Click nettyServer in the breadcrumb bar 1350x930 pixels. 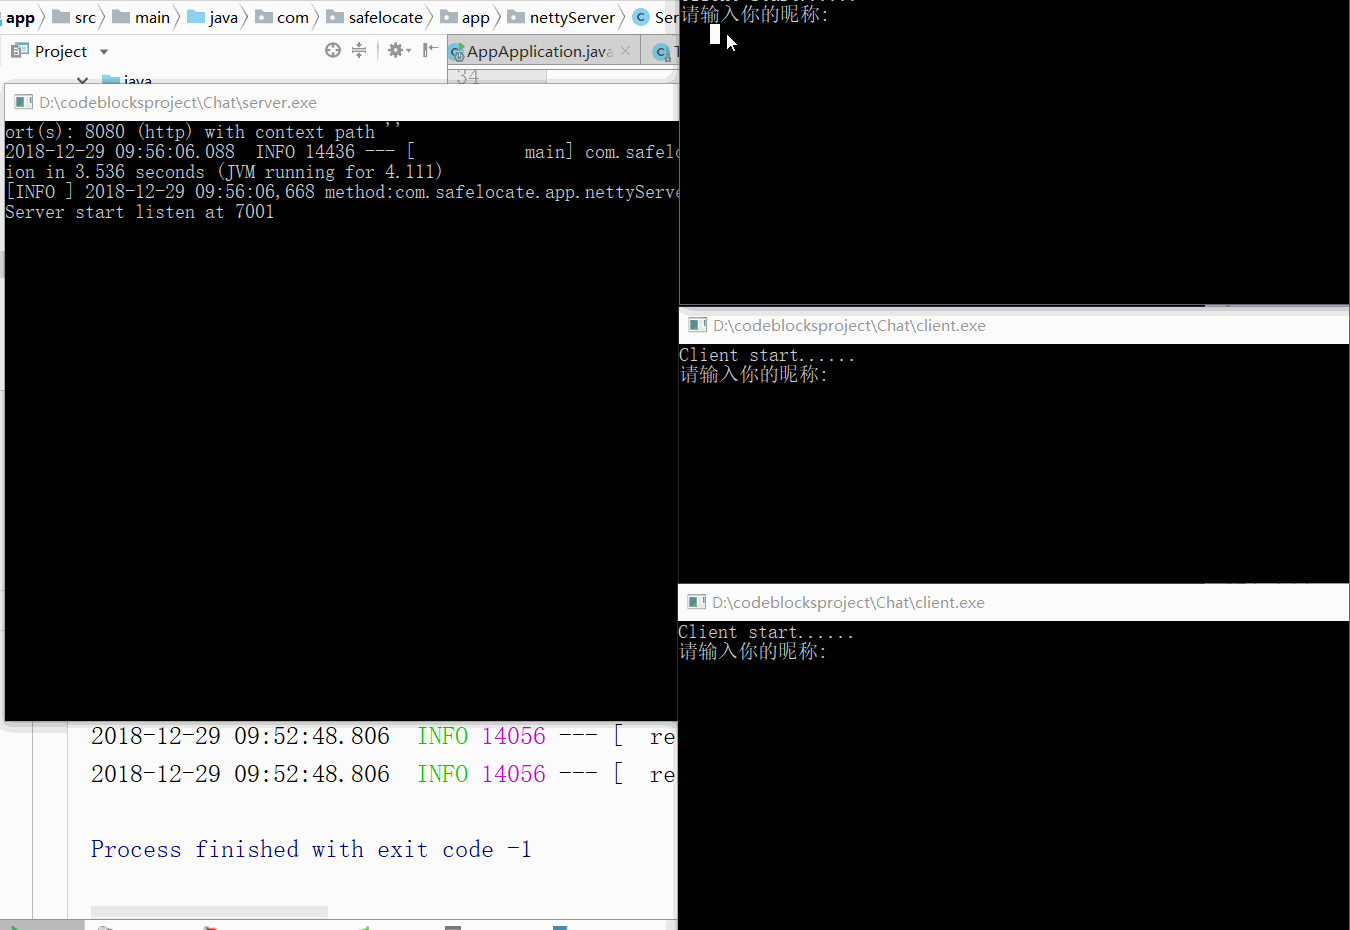tap(563, 17)
